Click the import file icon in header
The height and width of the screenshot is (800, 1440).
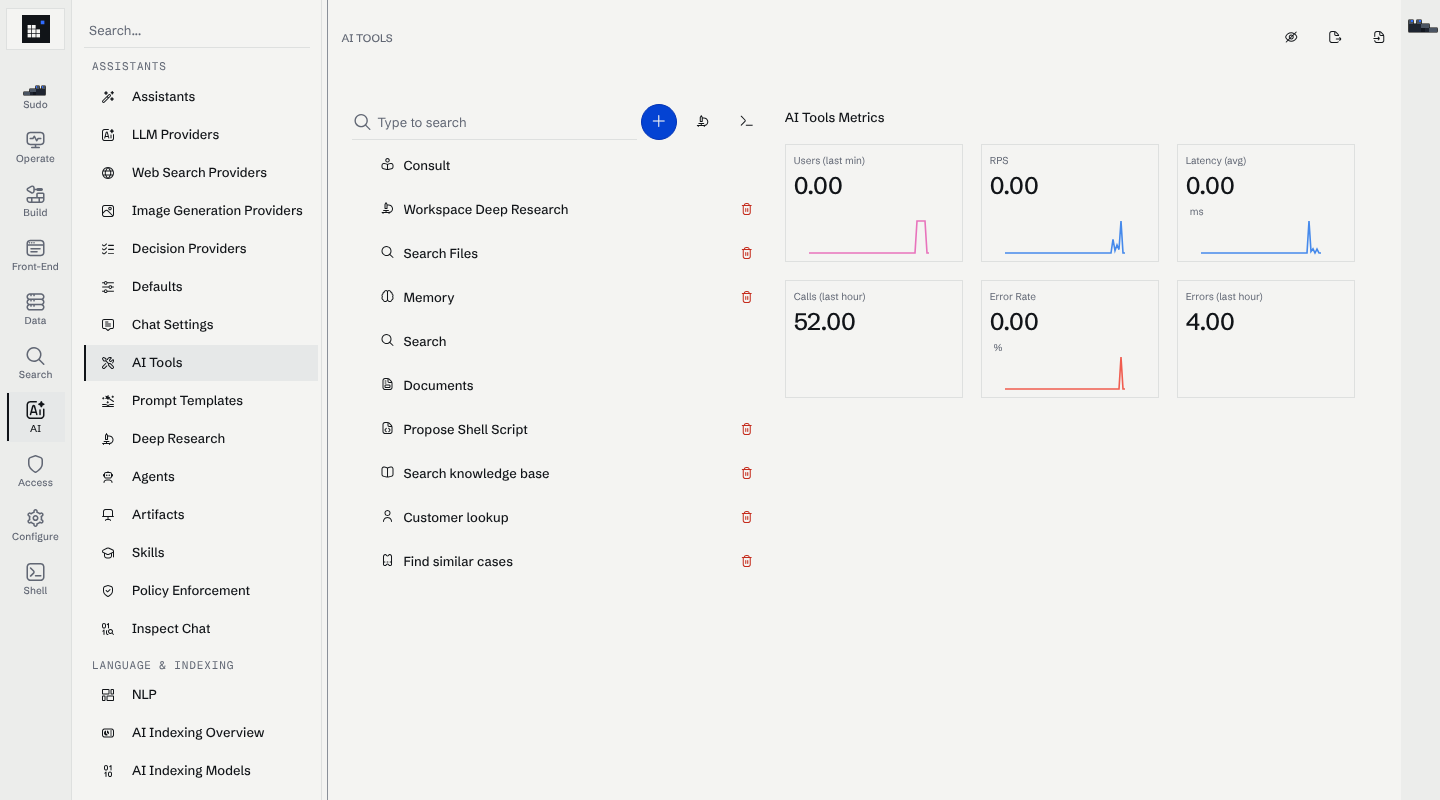click(1379, 38)
